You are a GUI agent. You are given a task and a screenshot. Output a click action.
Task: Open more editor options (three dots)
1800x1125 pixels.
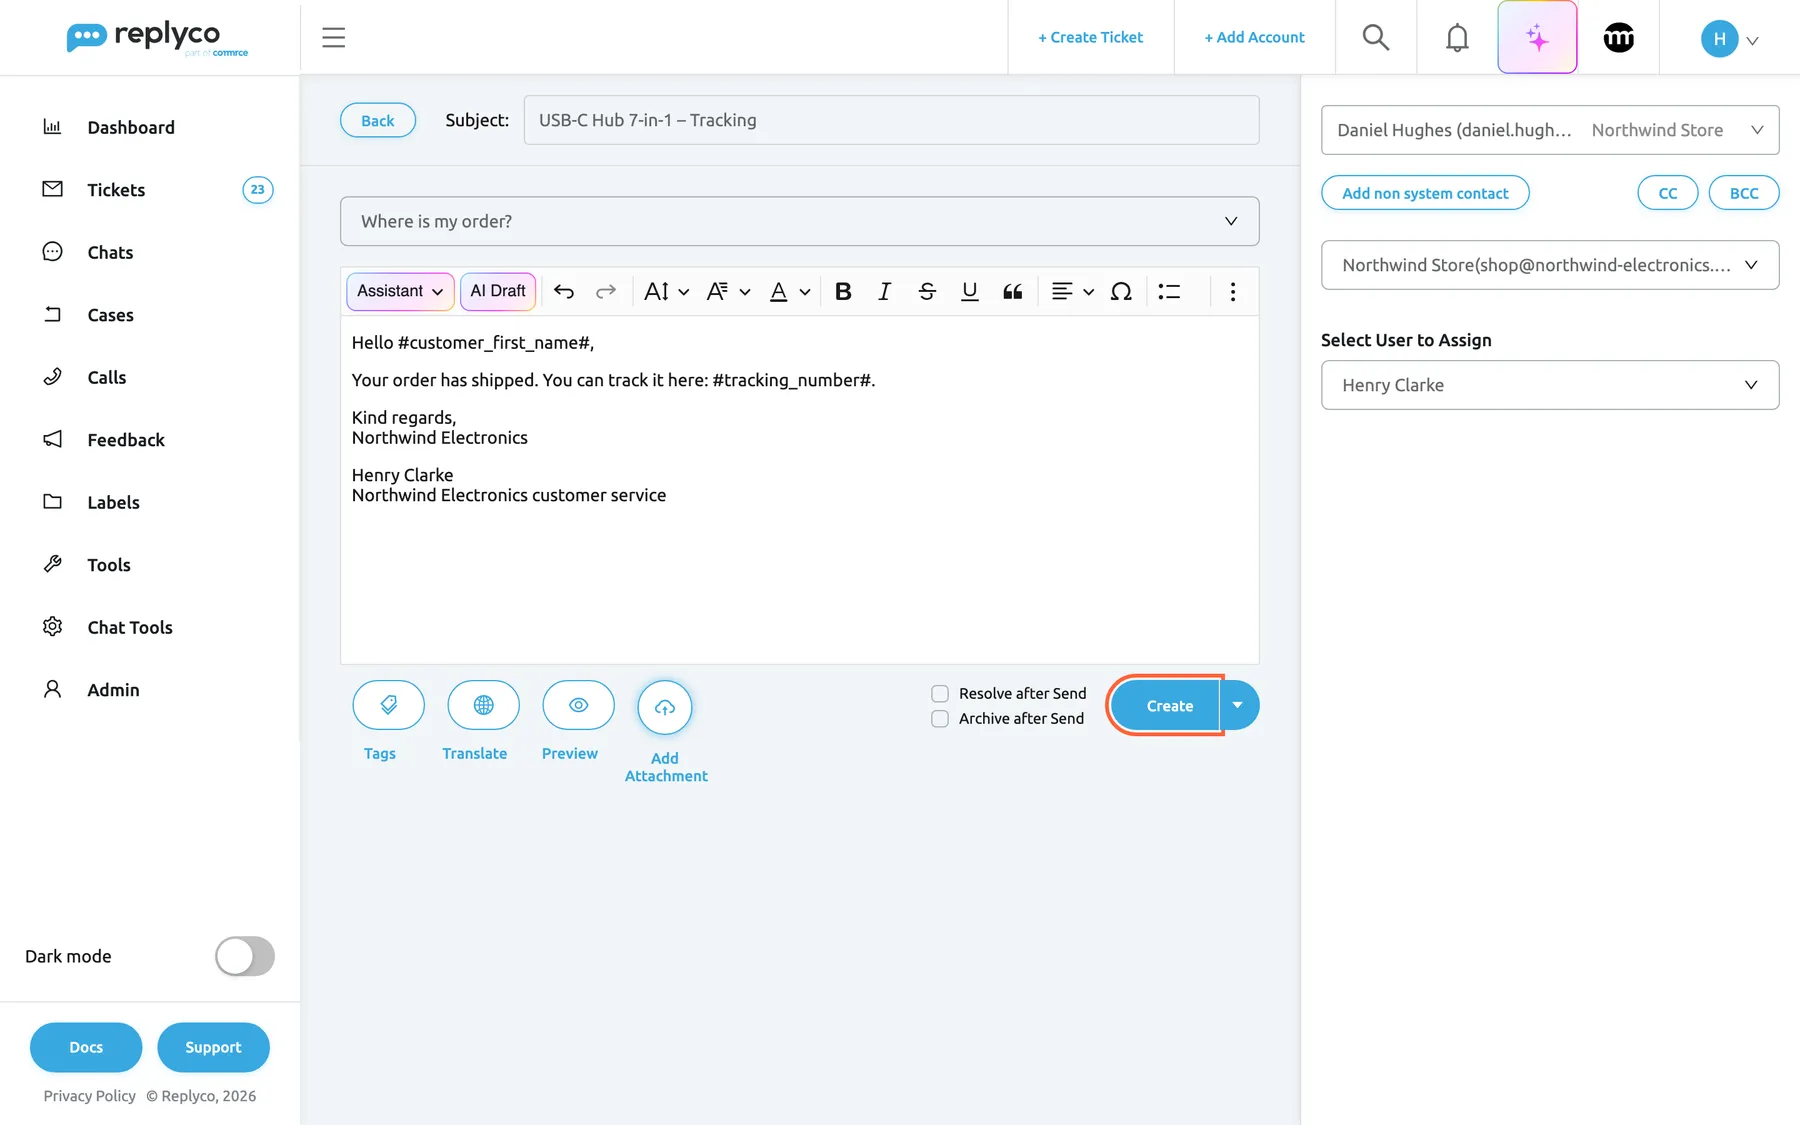[1233, 291]
